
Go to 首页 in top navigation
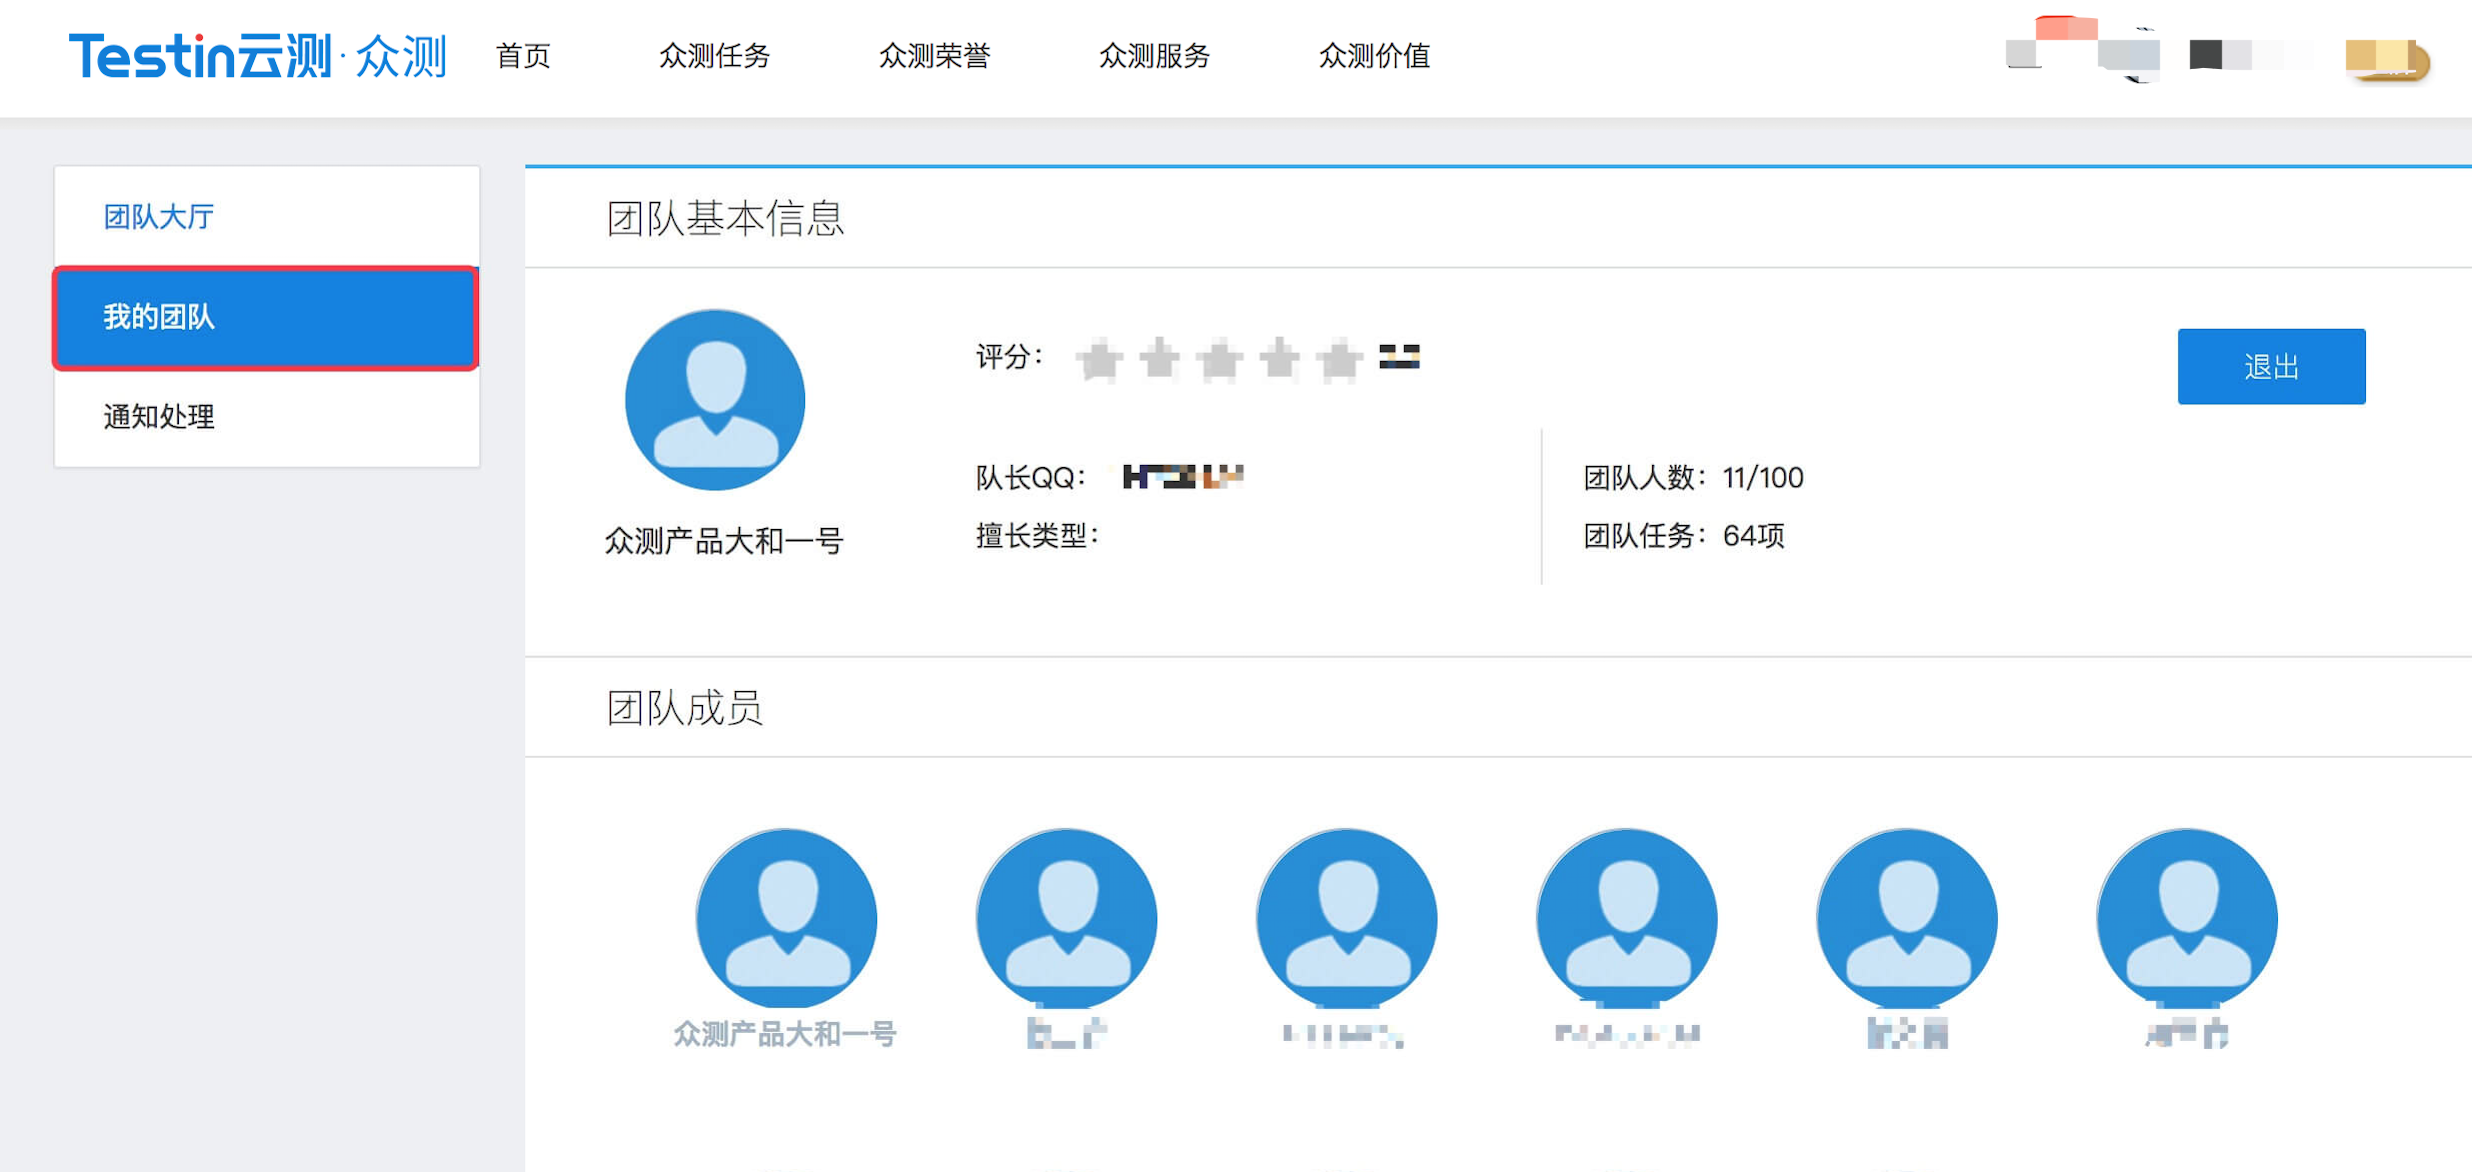click(x=523, y=56)
